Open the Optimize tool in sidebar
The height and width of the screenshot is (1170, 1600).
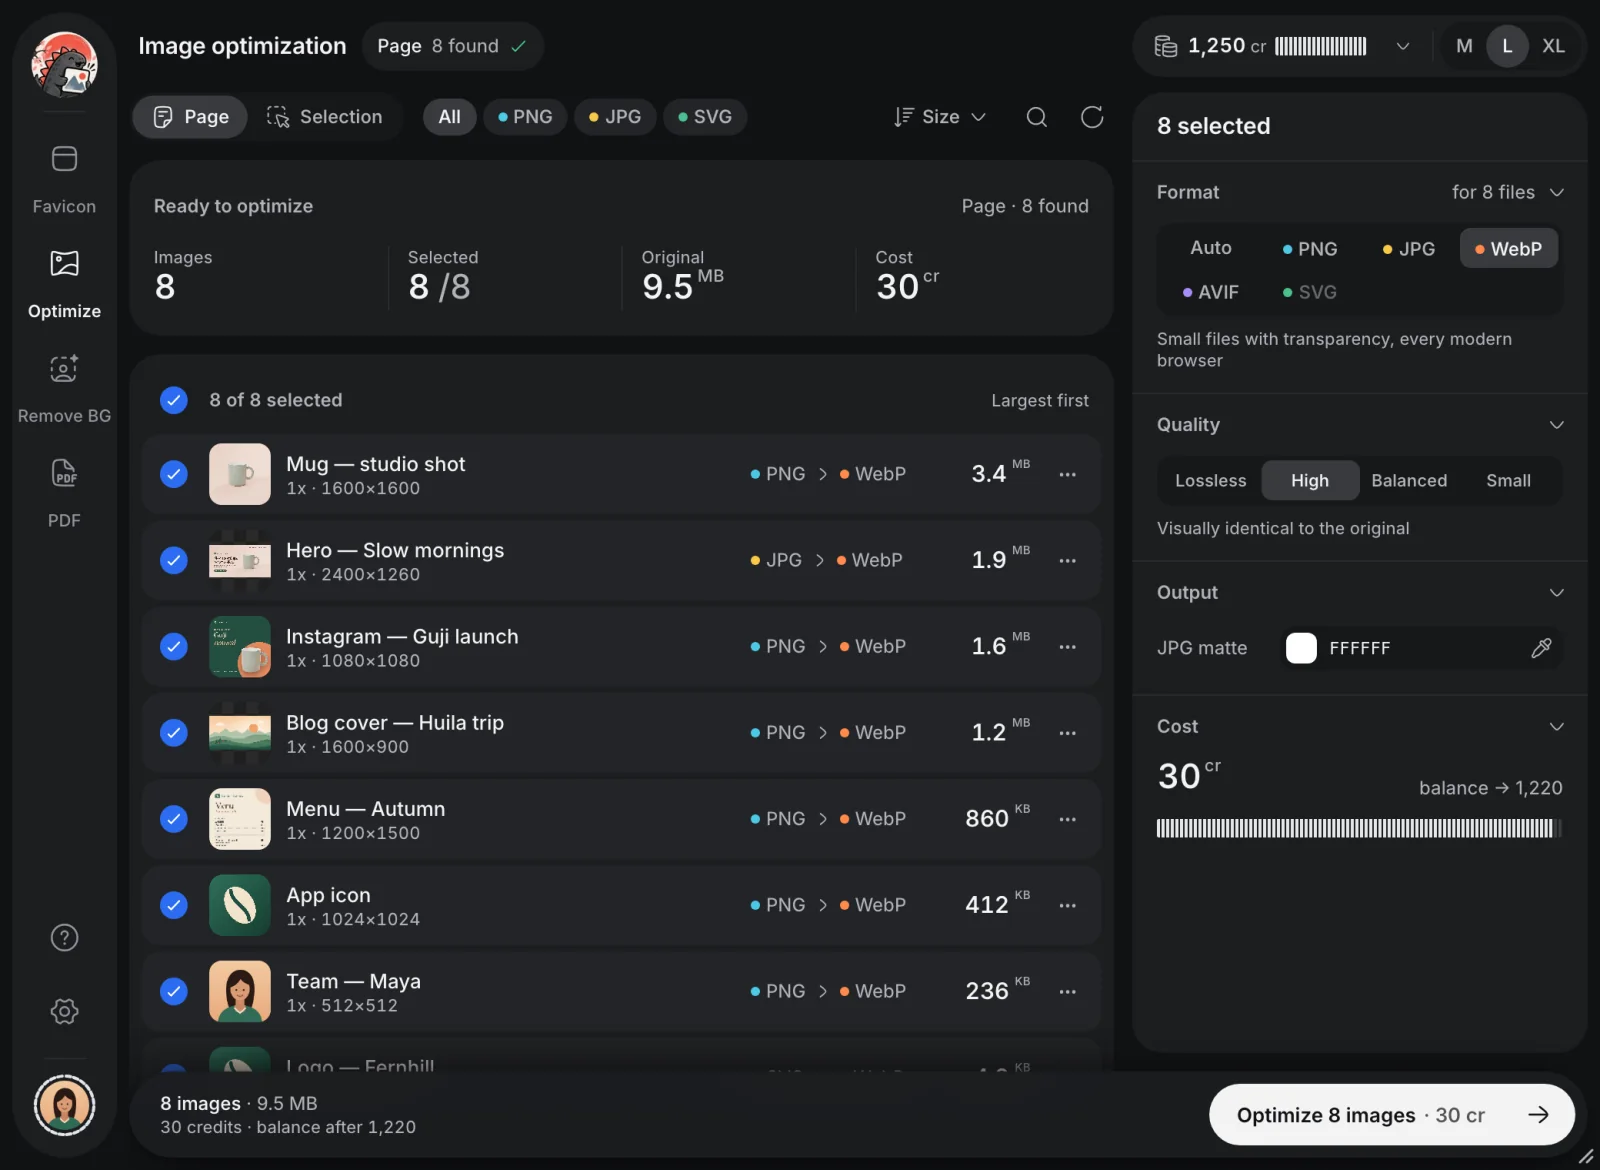click(x=64, y=284)
